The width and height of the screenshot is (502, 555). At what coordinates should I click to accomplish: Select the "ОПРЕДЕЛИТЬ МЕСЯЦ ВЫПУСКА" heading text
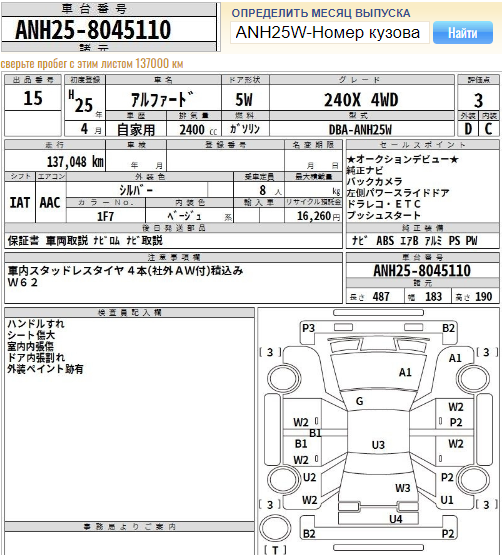pos(321,13)
